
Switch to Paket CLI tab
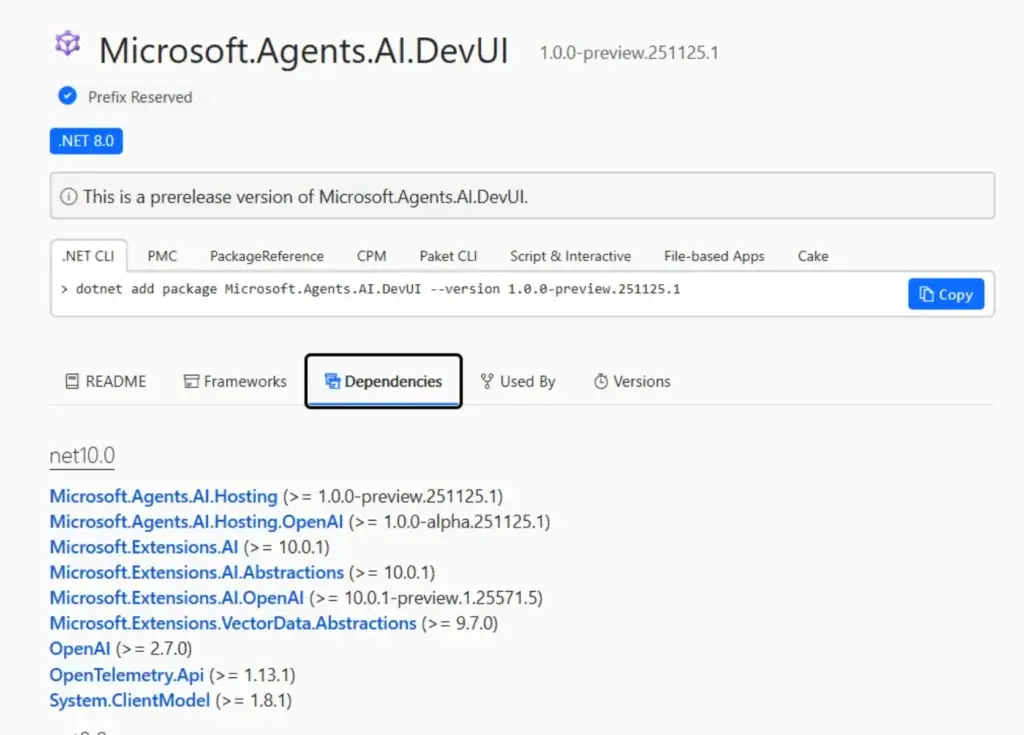coord(448,256)
